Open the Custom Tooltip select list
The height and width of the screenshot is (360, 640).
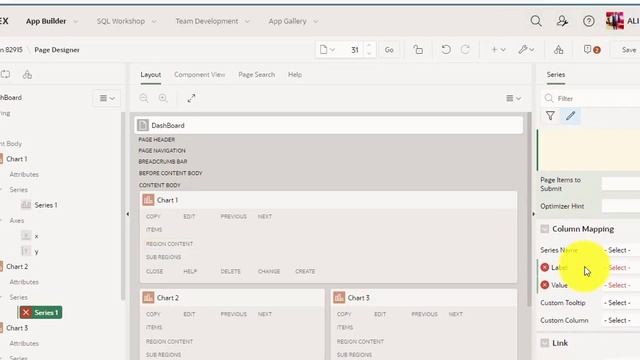621,302
